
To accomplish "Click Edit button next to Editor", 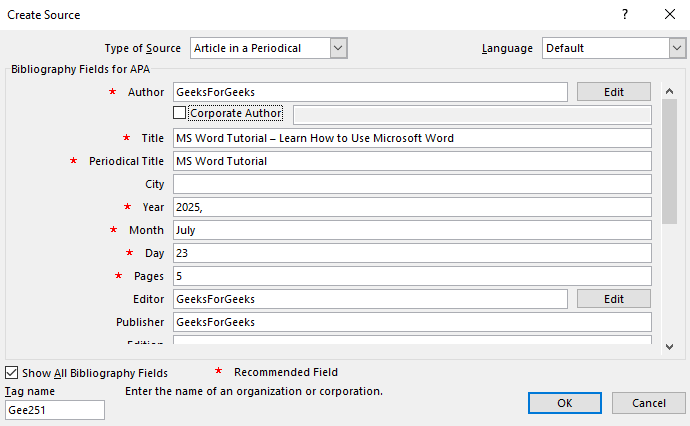I will coord(613,299).
